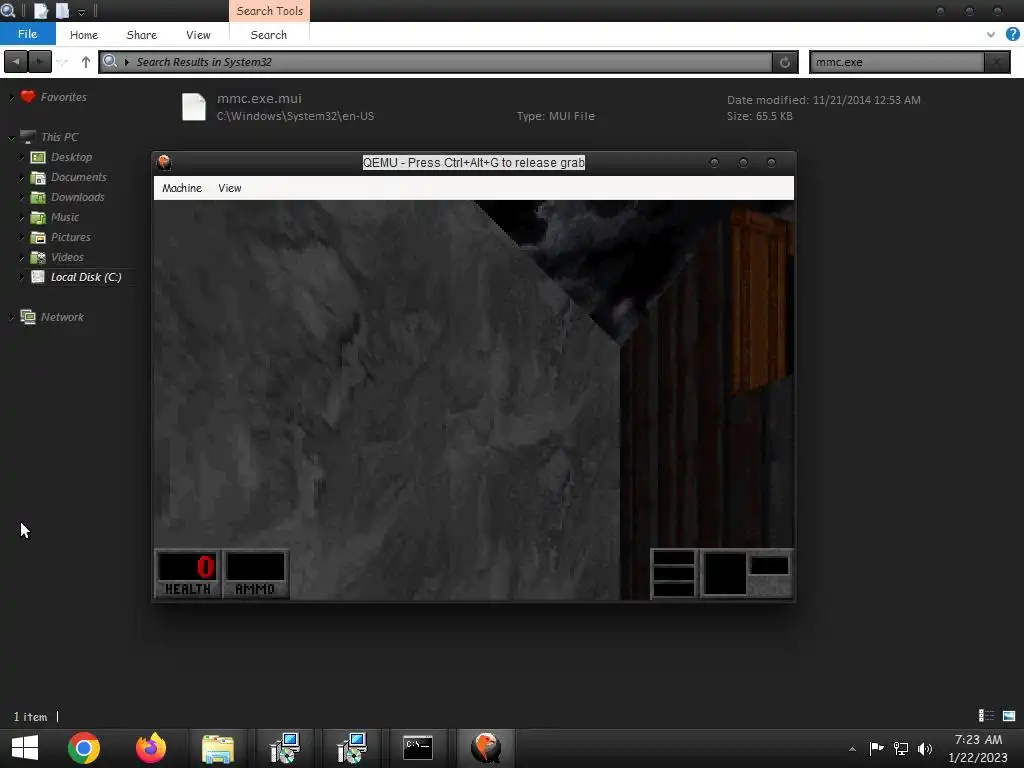
Task: Click the path C:\Windows\System32\en-US
Action: coord(295,116)
